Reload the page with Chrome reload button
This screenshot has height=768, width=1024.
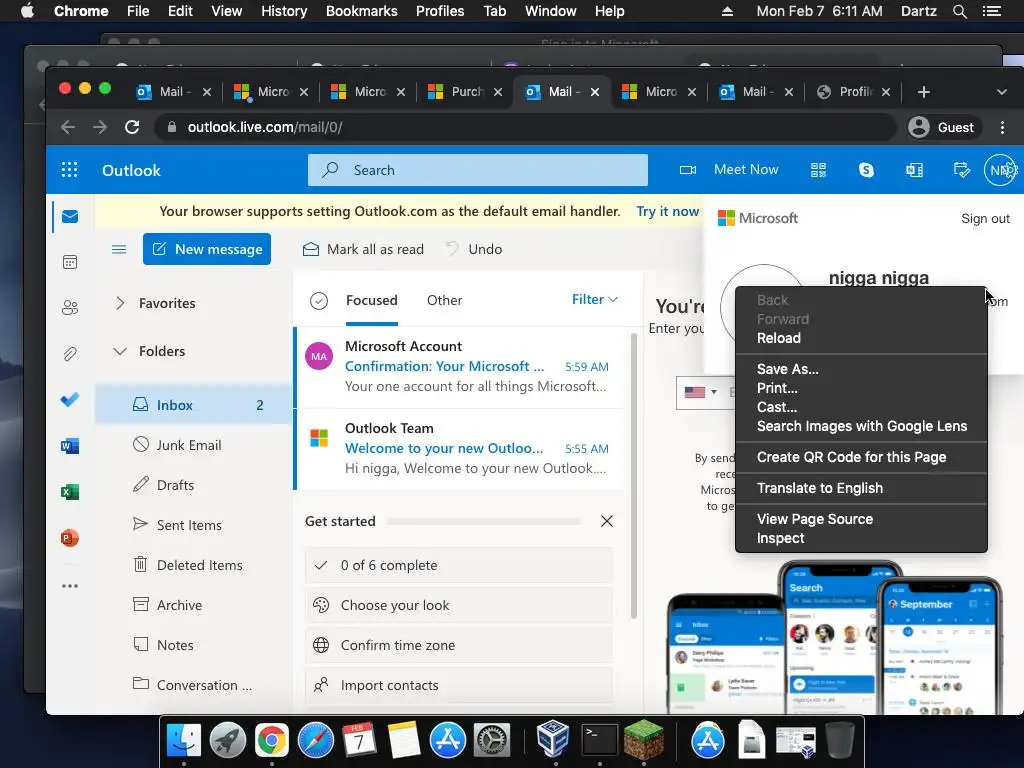[132, 127]
